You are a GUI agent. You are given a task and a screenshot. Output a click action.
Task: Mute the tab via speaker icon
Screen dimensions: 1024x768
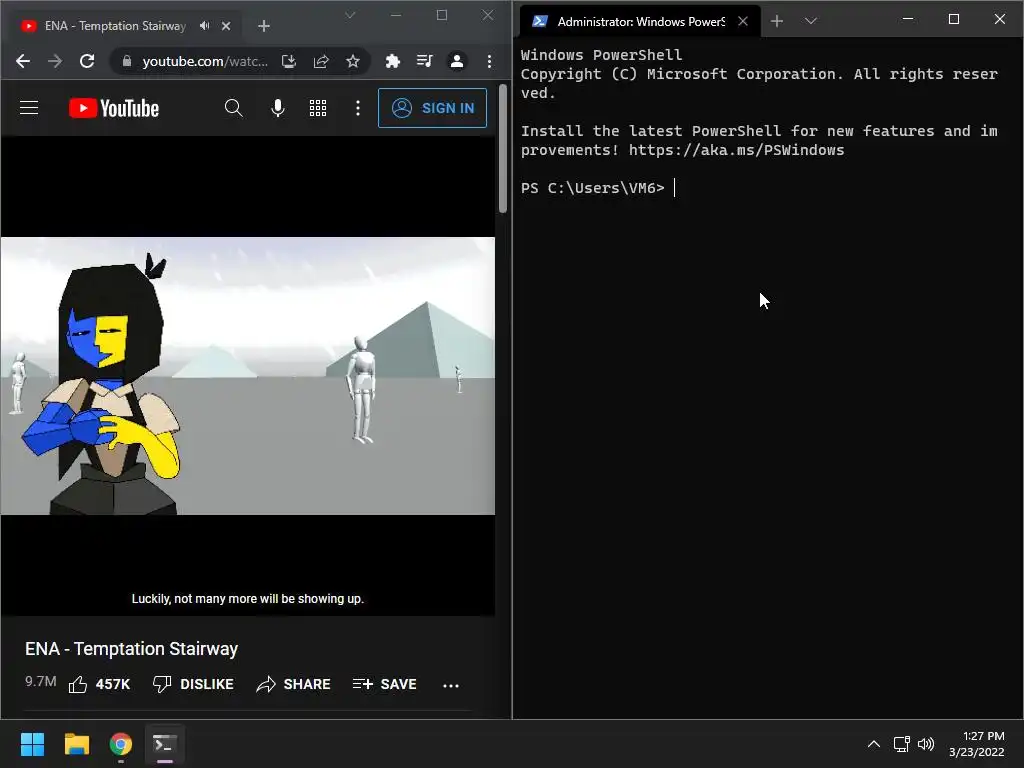tap(204, 26)
